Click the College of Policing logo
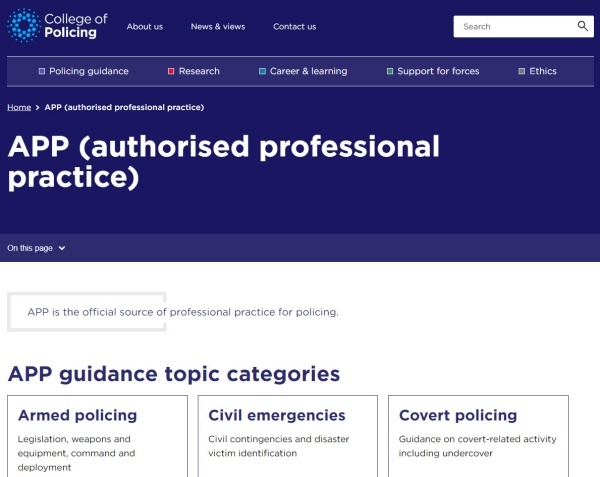This screenshot has height=477, width=600. 57,25
